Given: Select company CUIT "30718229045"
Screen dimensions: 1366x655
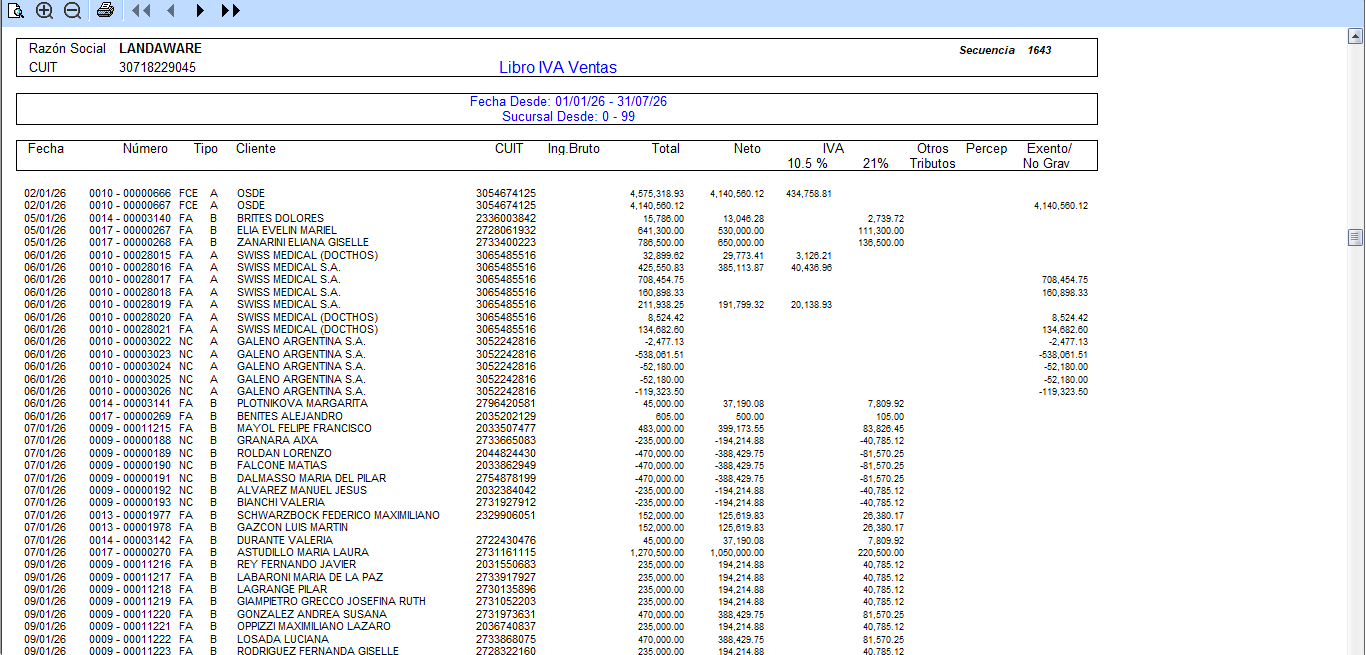Looking at the screenshot, I should tap(157, 68).
